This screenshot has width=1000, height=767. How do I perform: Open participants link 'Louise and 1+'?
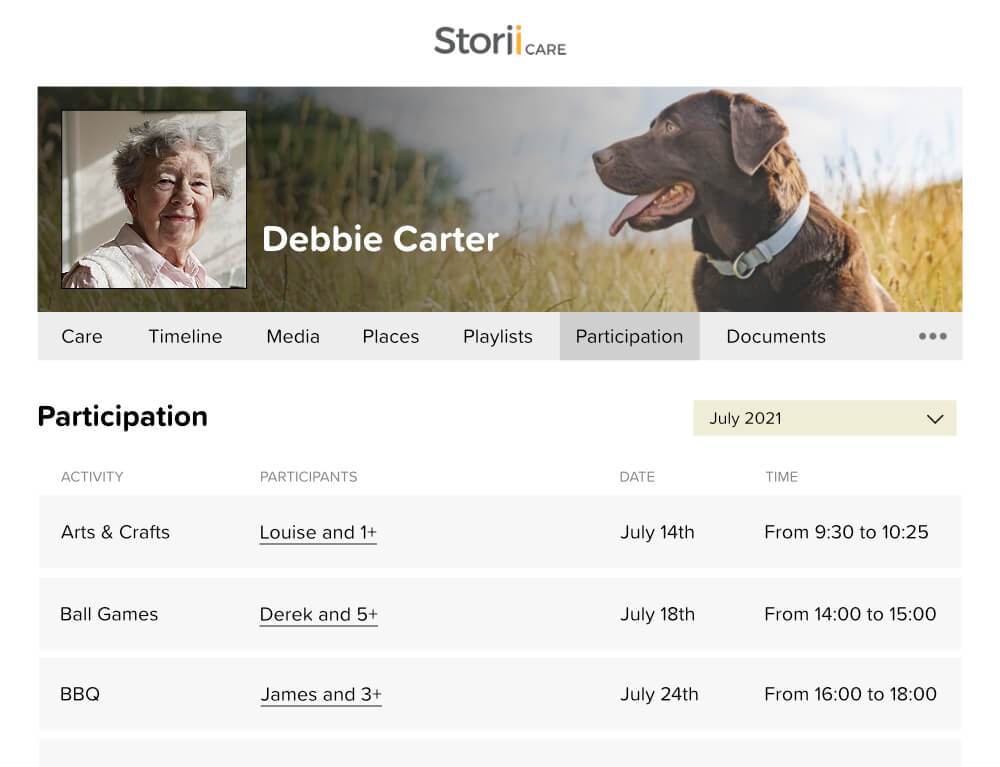[x=317, y=532]
